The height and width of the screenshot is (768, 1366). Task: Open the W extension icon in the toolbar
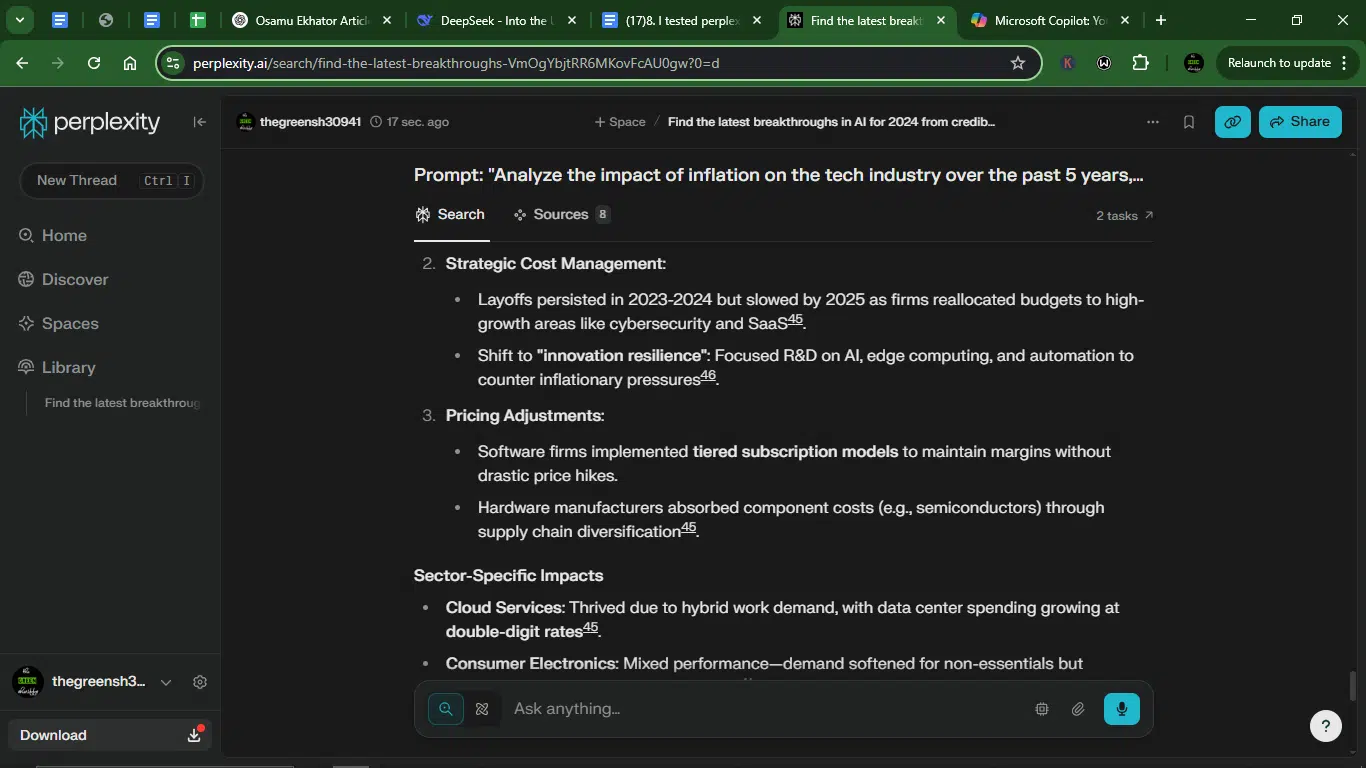(1104, 63)
